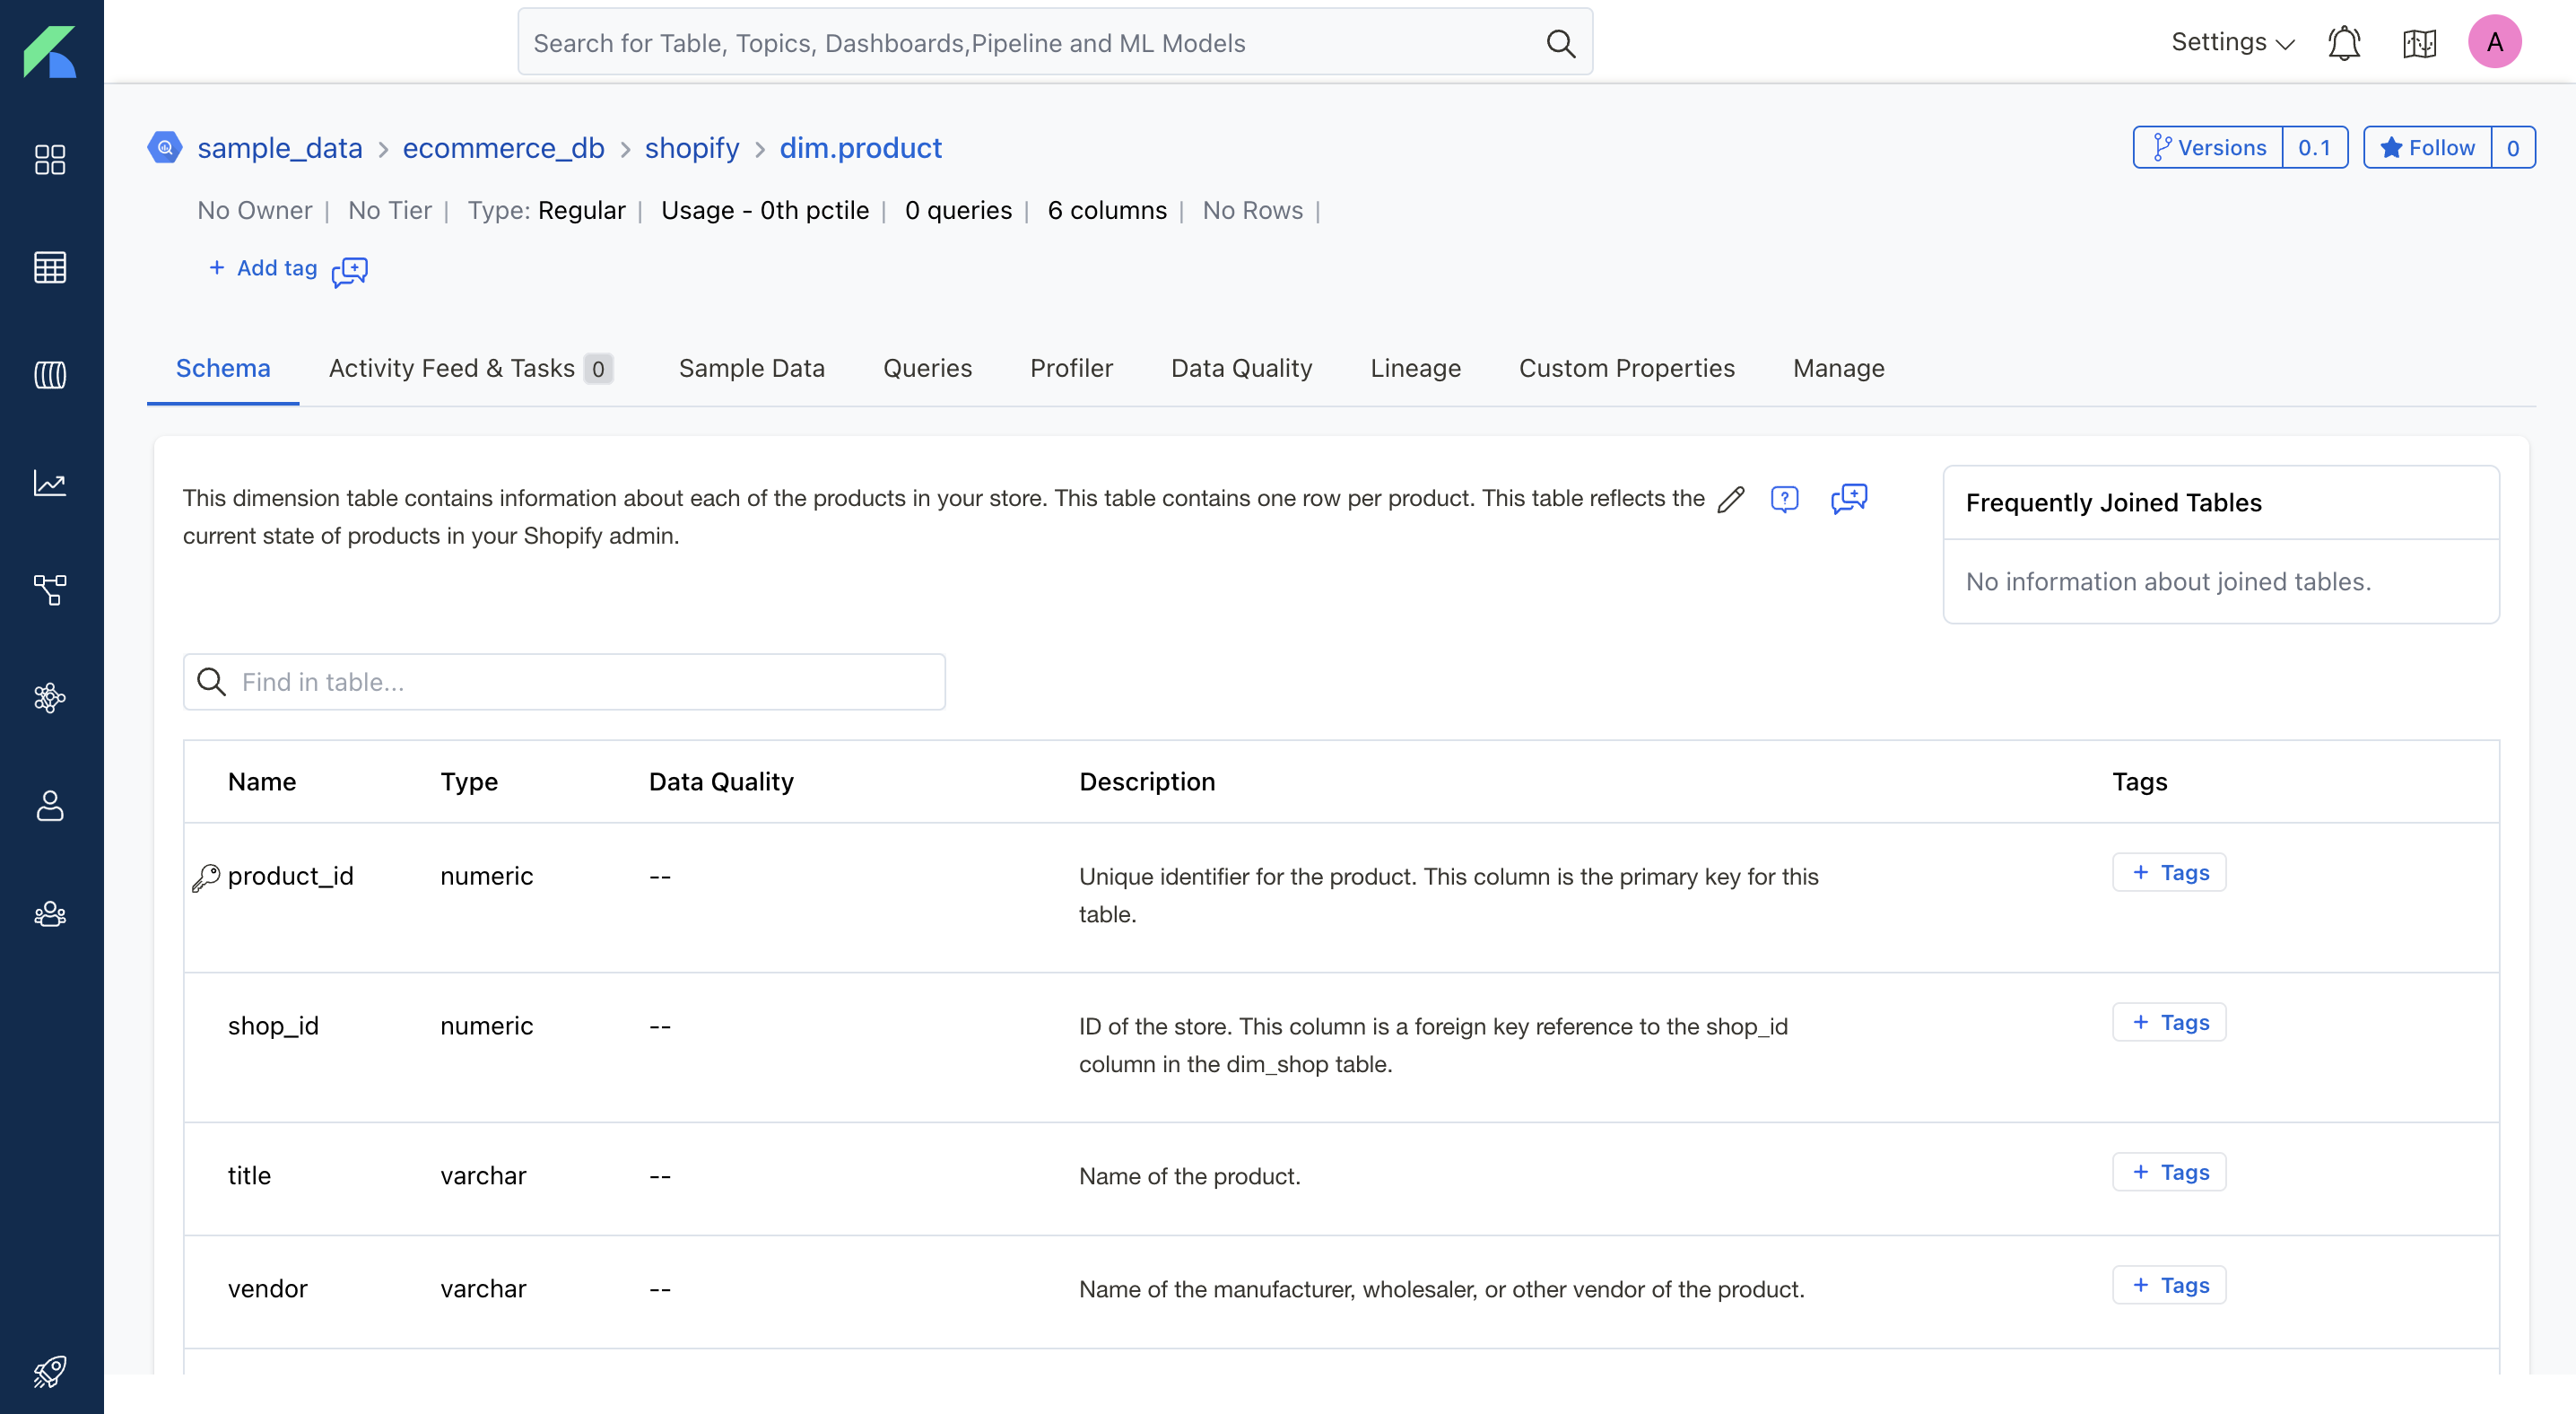Toggle the notifications bell icon
The image size is (2576, 1414).
coord(2345,42)
